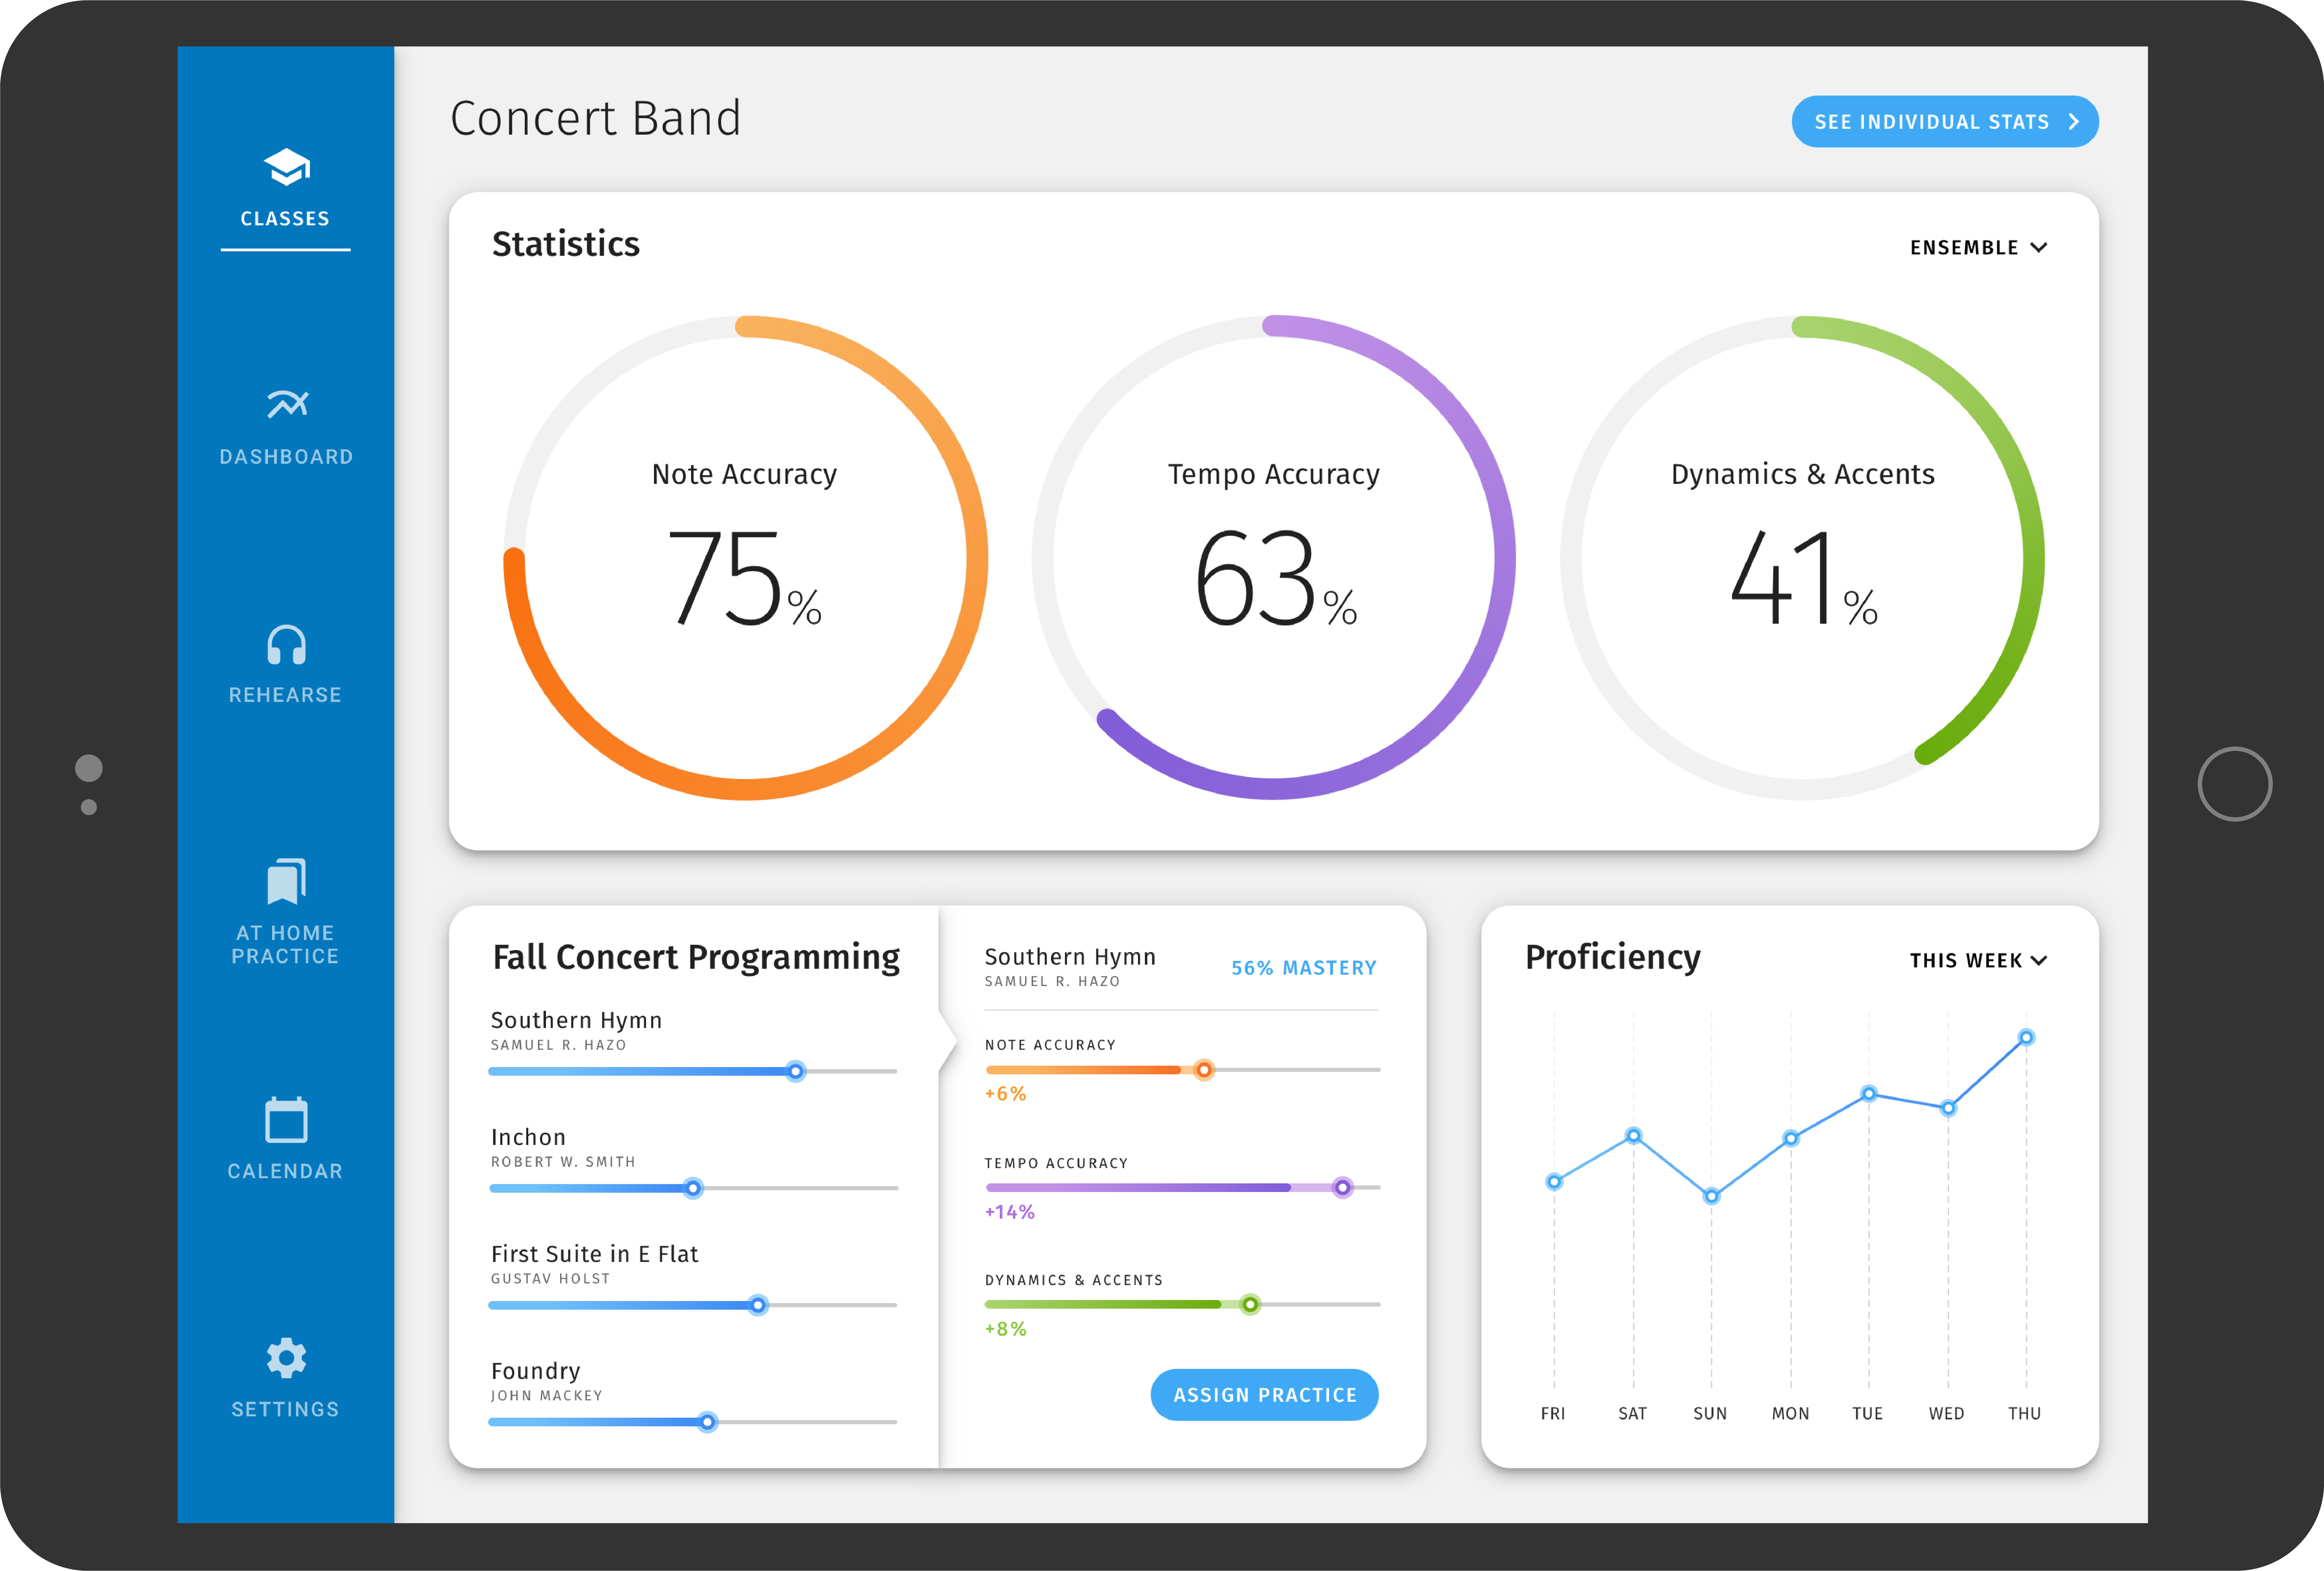
Task: Click the Fall Concert Programming heading
Action: coord(696,958)
